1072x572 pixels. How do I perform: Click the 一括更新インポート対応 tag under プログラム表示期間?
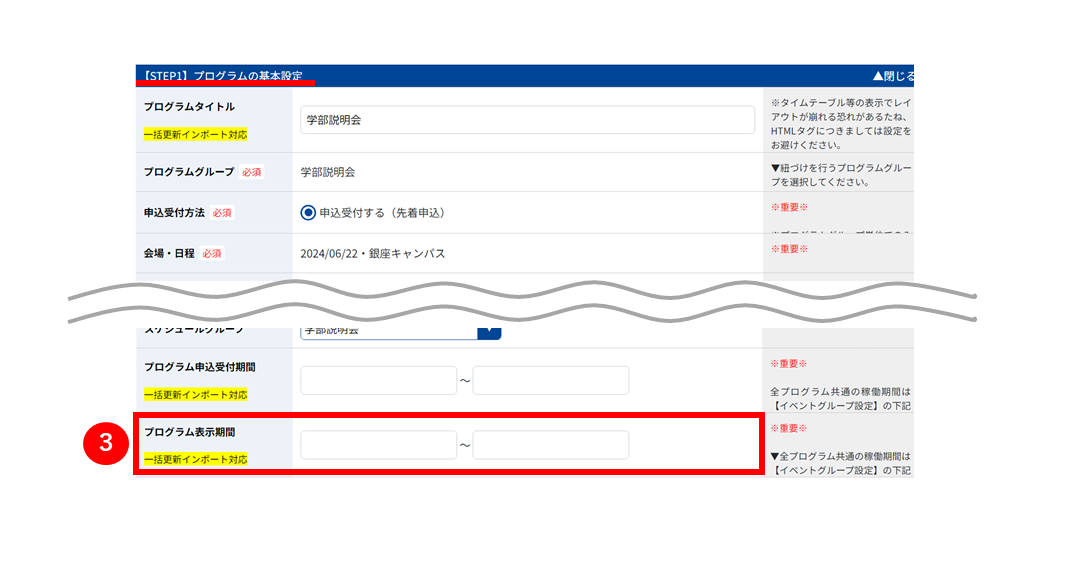[196, 459]
